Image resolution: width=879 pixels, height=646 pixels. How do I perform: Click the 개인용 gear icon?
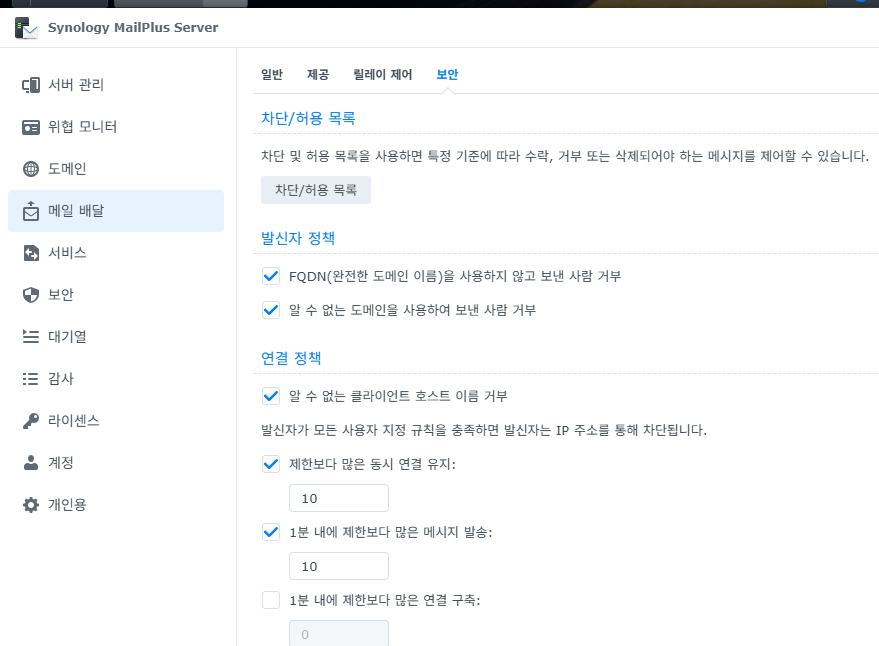pyautogui.click(x=31, y=505)
